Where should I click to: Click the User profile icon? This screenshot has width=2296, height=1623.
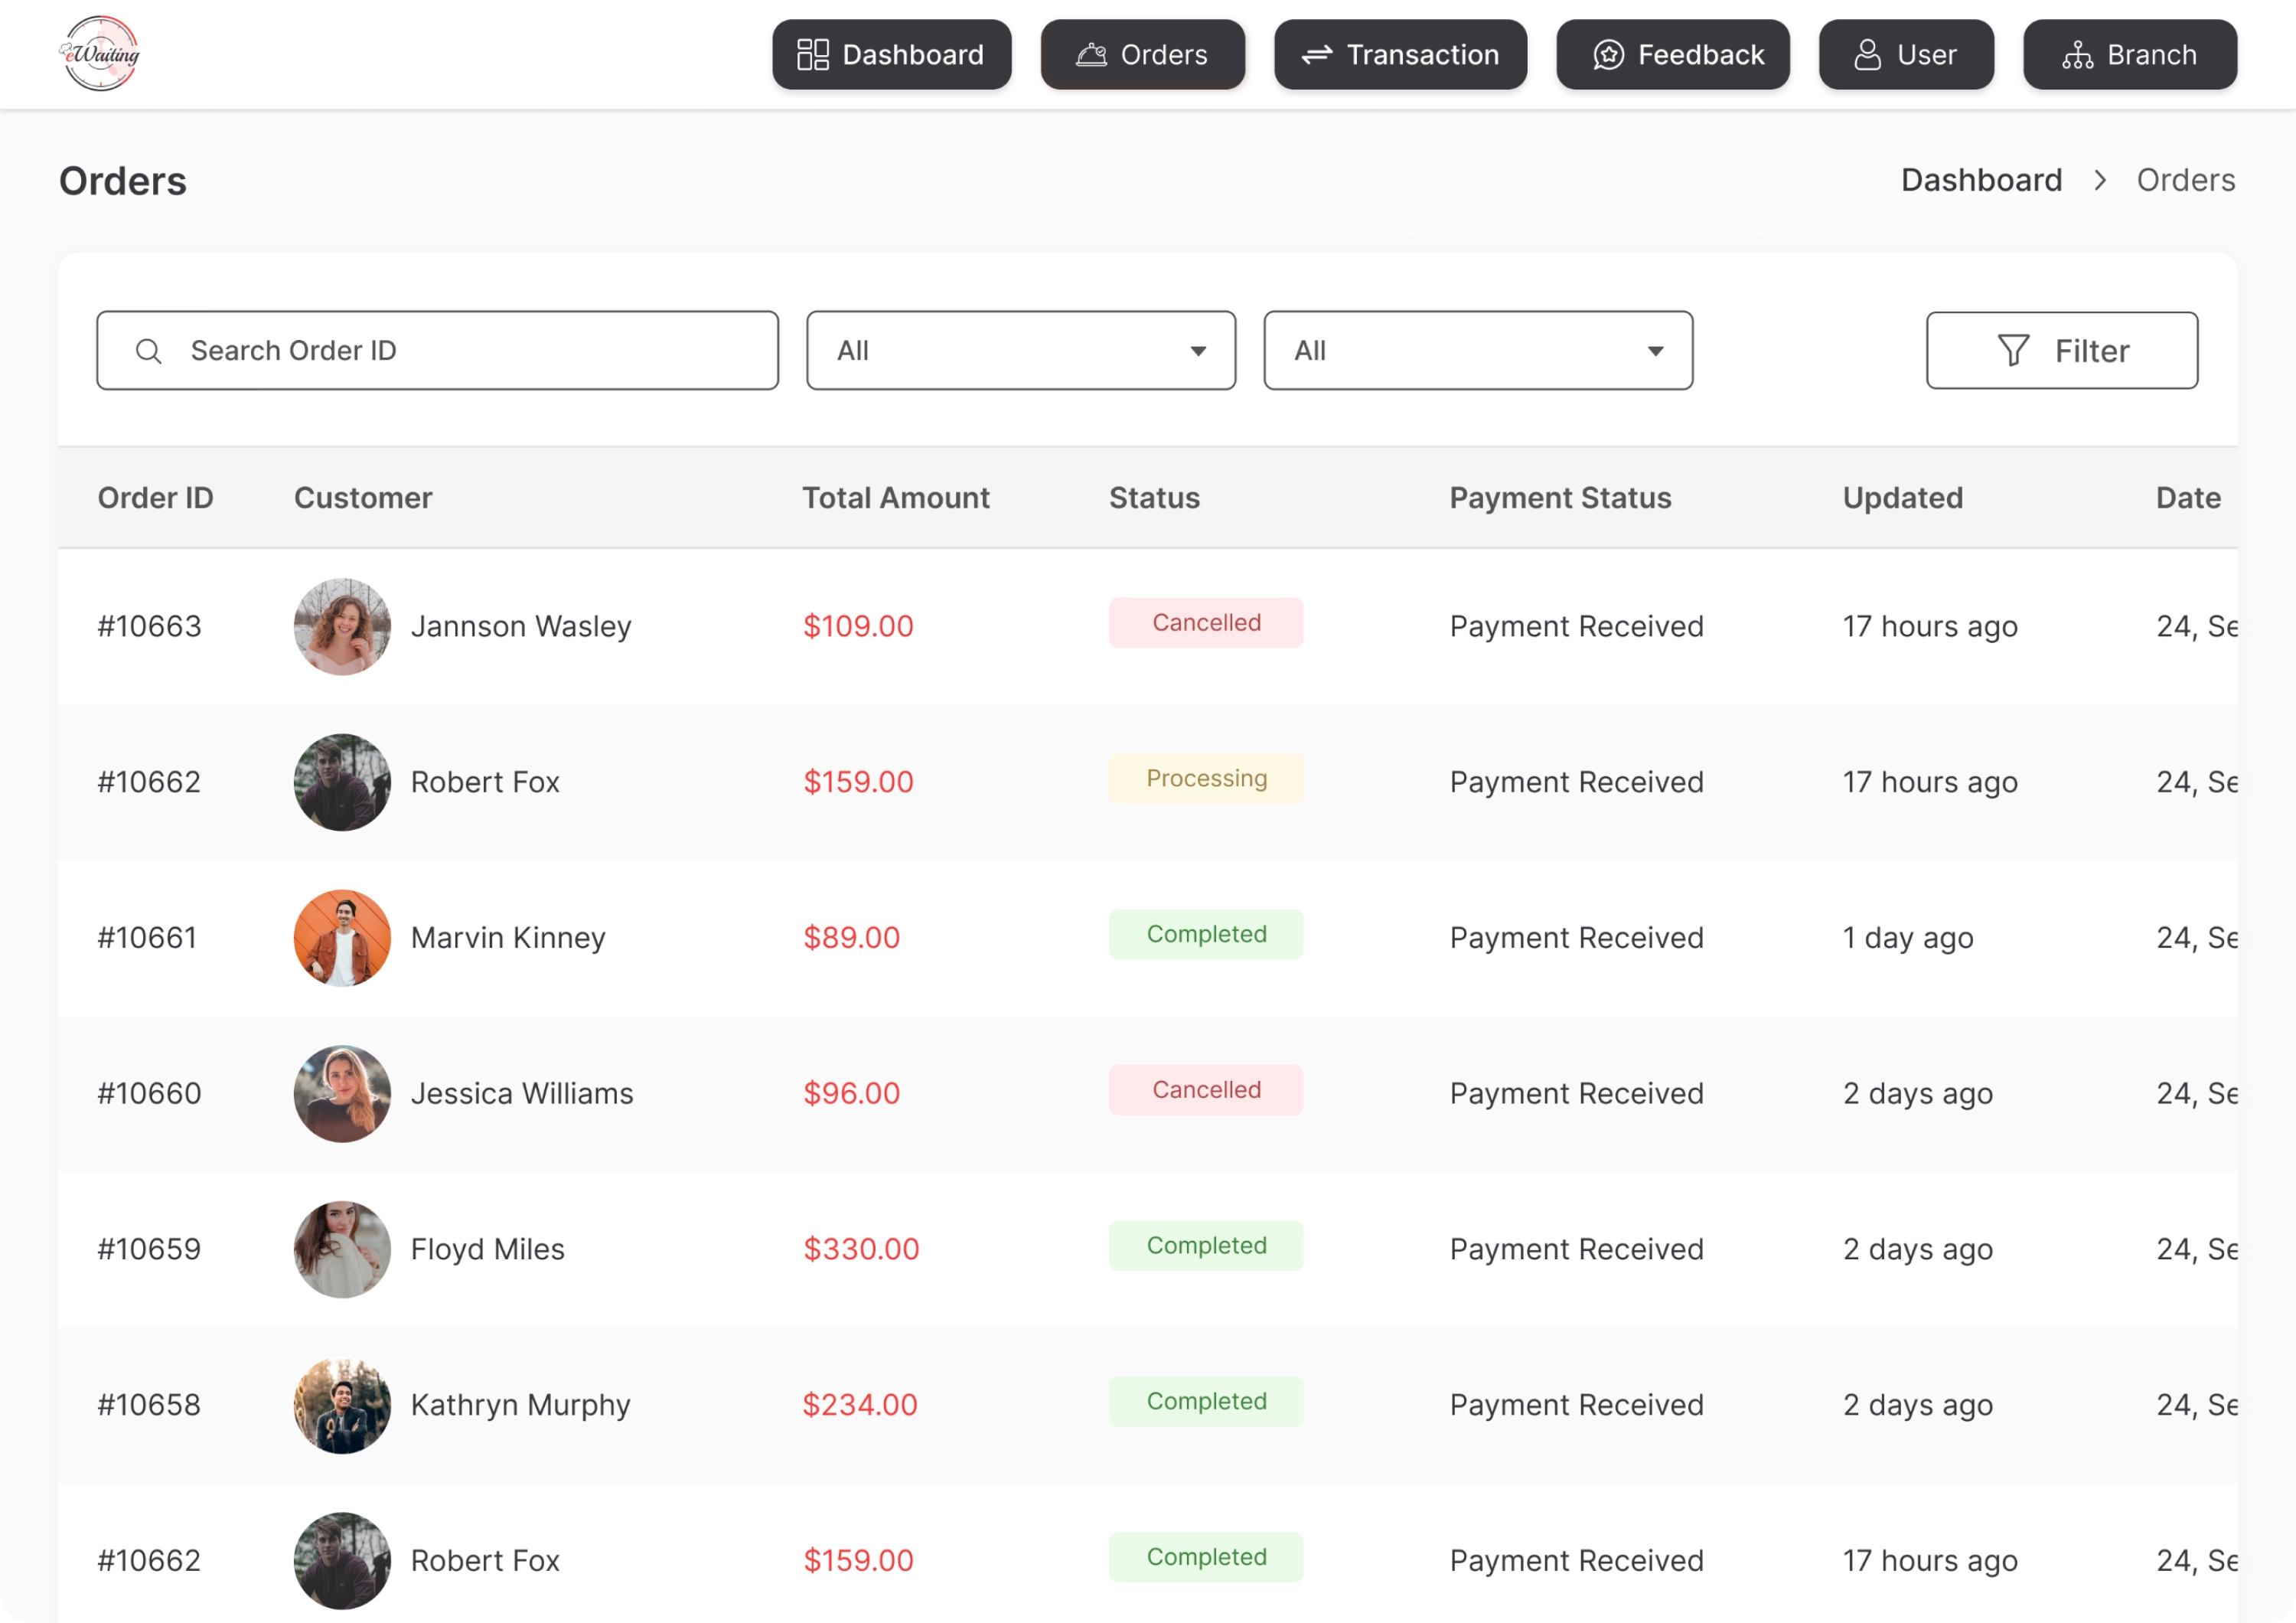(1867, 55)
